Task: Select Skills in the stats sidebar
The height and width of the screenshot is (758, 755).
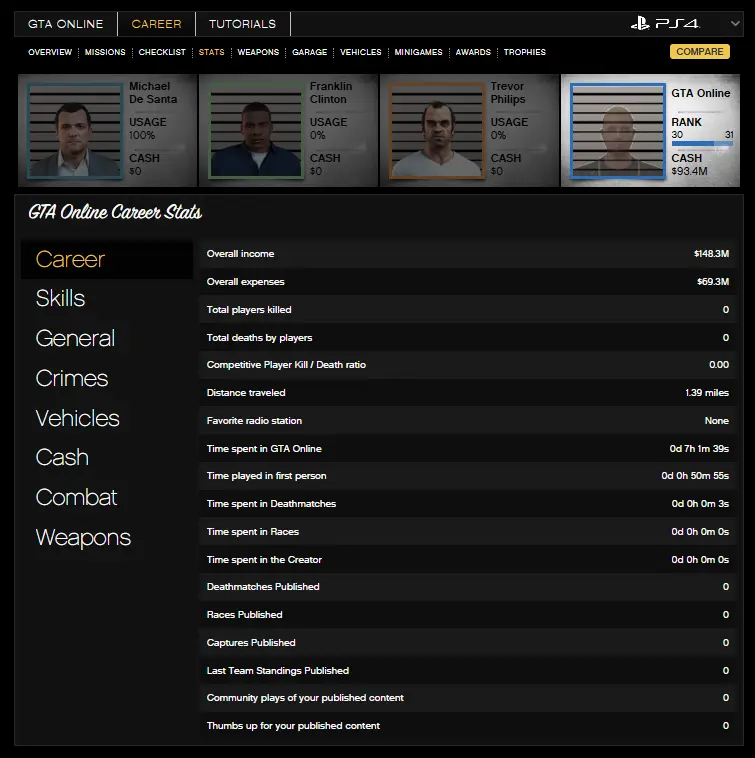Action: (61, 299)
